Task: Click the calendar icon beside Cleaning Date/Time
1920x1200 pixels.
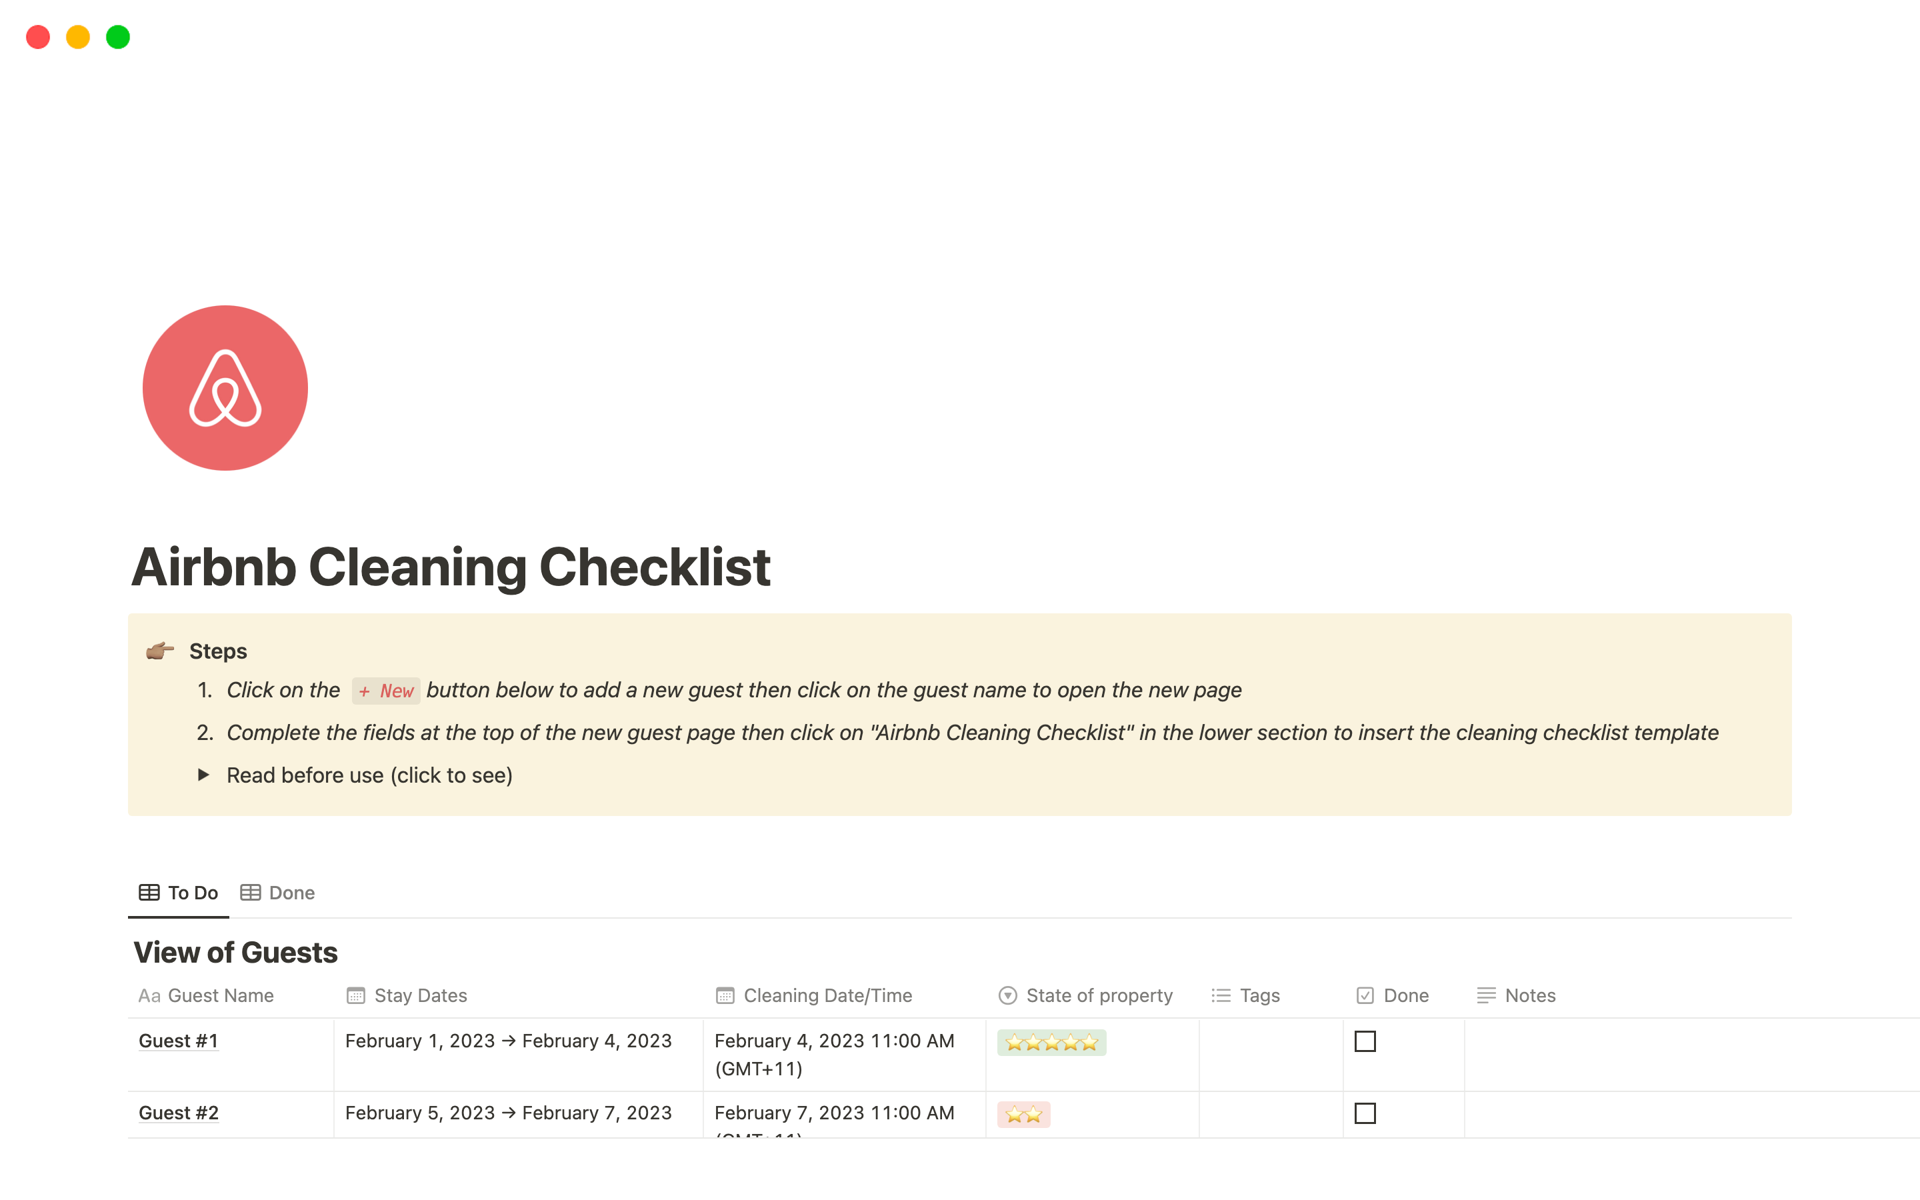Action: (x=724, y=995)
